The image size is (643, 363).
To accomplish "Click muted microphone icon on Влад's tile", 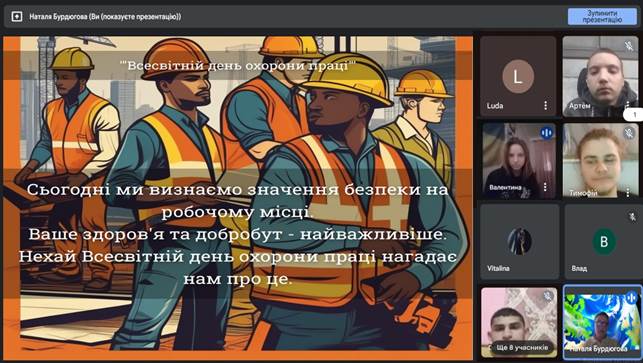I will 633,216.
